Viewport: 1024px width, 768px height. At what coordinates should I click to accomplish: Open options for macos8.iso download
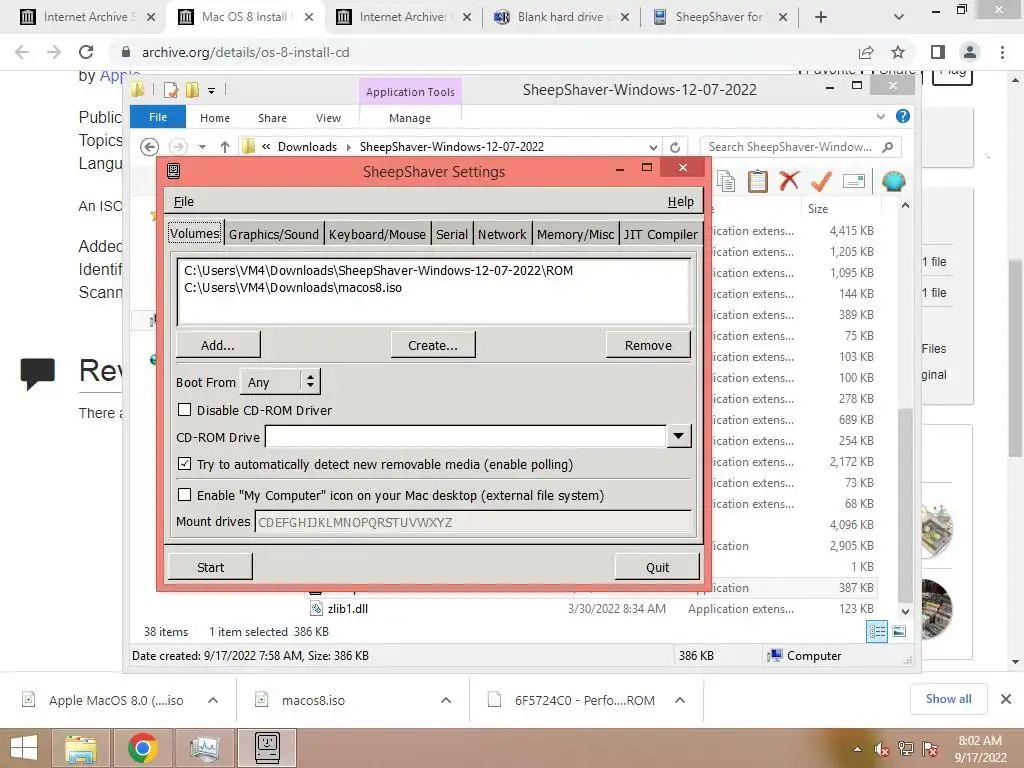(445, 700)
